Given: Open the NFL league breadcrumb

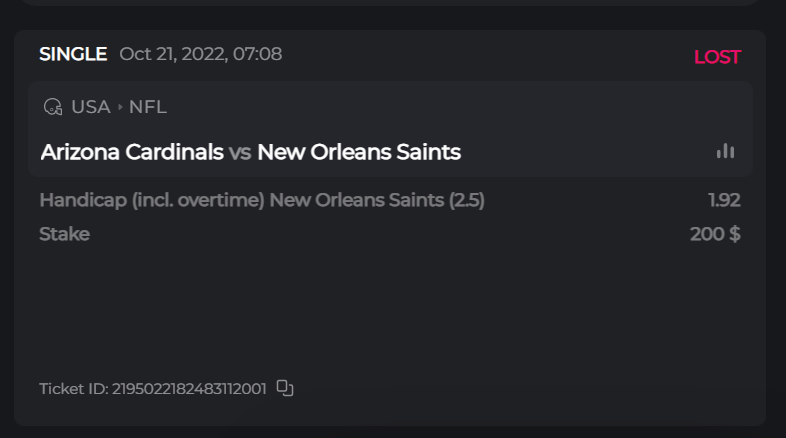Looking at the screenshot, I should [148, 107].
